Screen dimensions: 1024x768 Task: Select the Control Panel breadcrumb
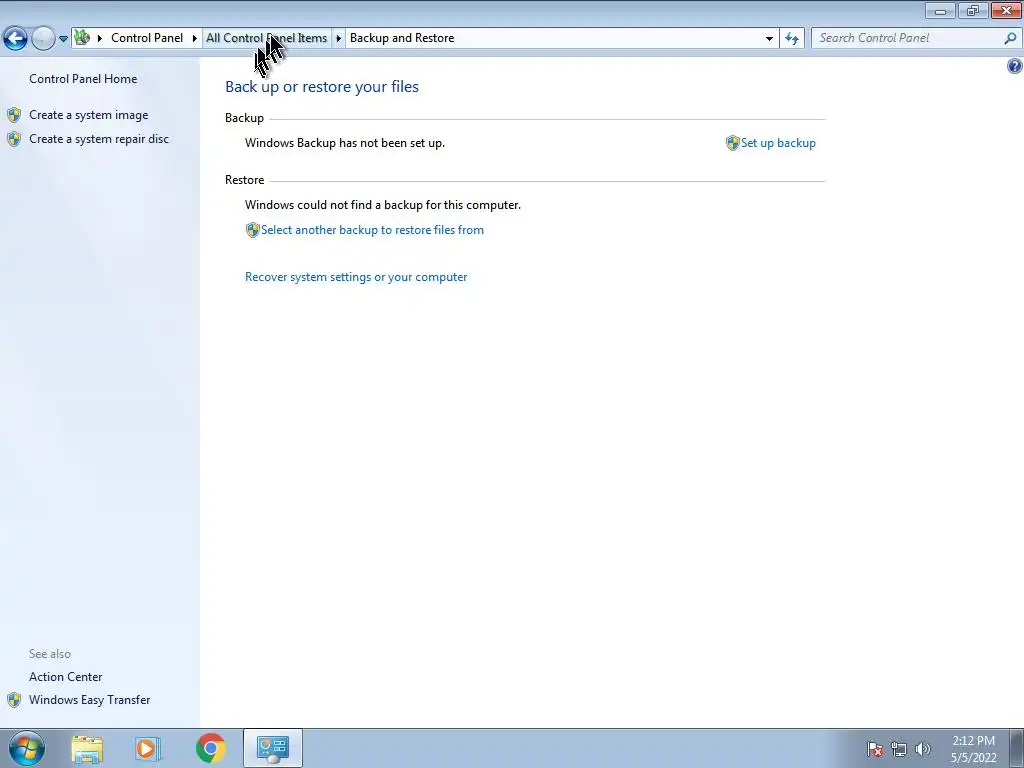pyautogui.click(x=147, y=38)
